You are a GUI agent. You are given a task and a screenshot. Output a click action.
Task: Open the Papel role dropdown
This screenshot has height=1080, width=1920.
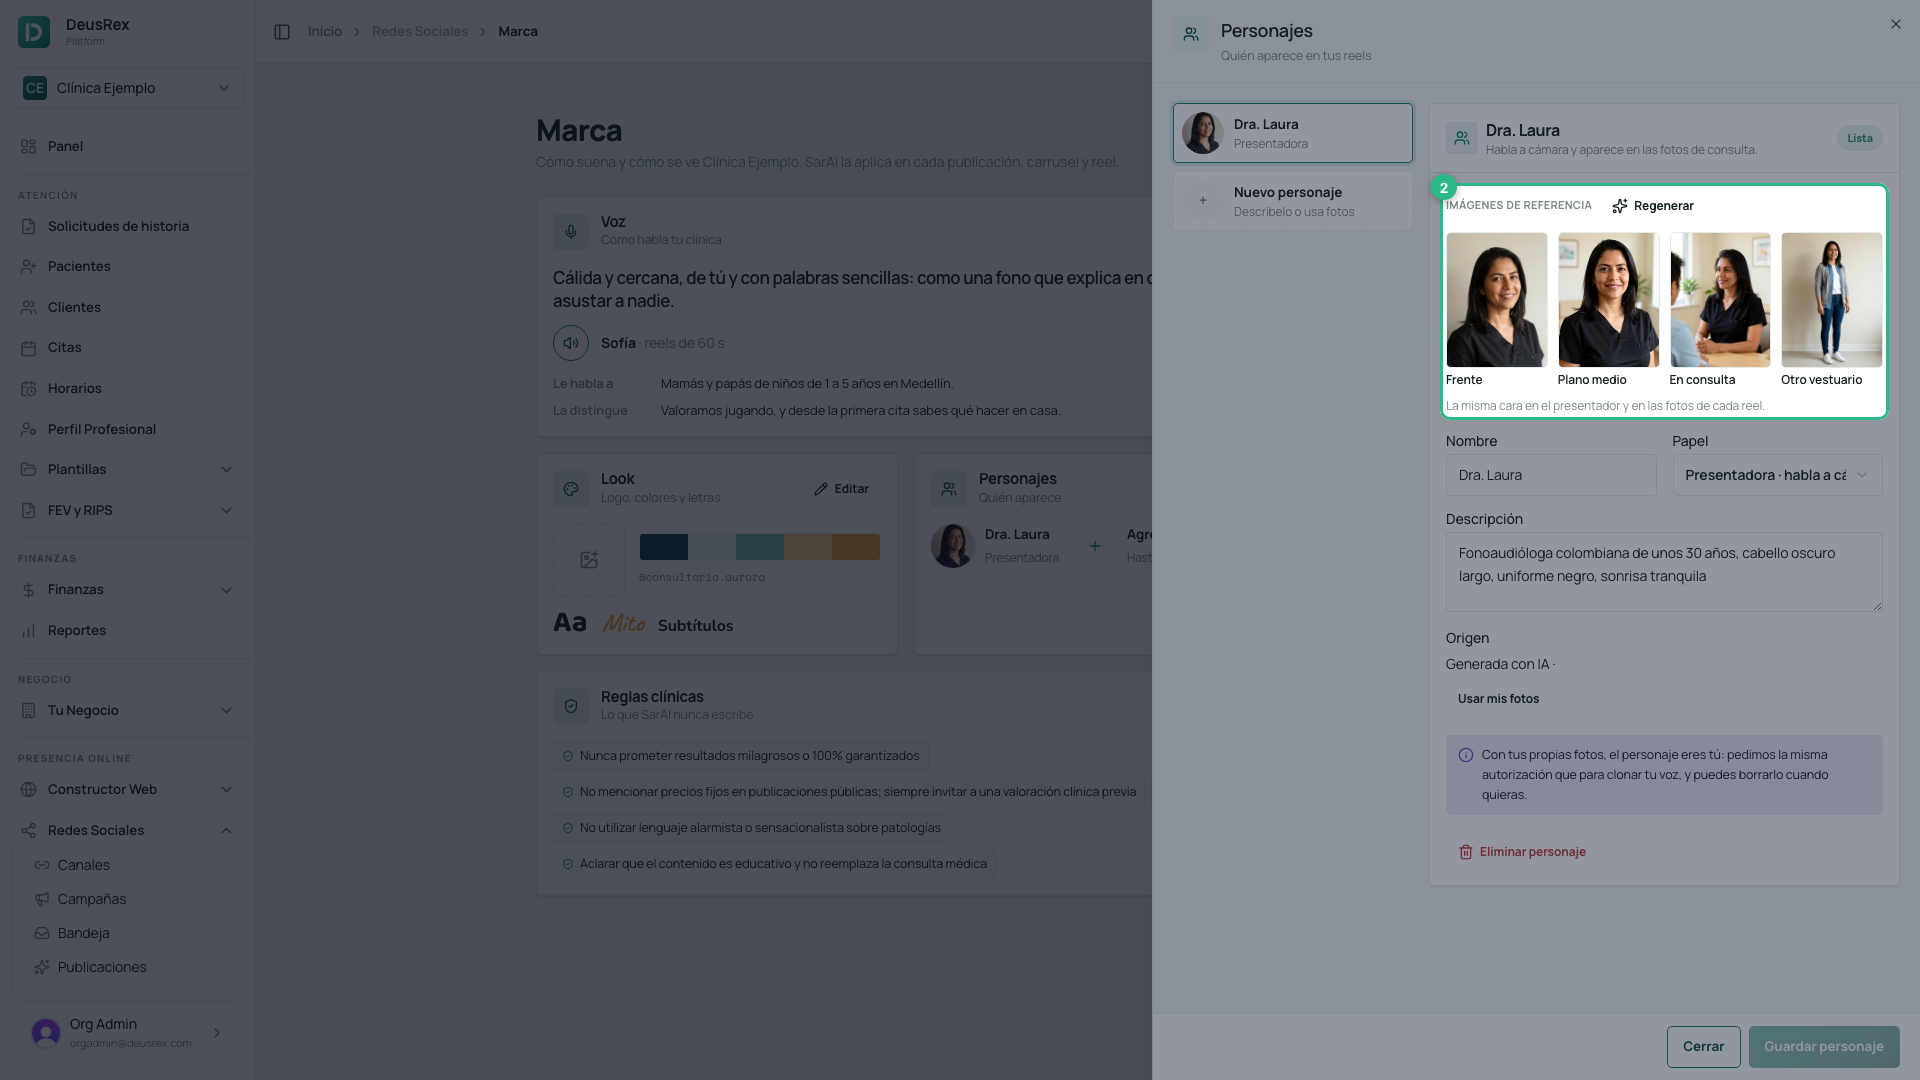pyautogui.click(x=1777, y=475)
